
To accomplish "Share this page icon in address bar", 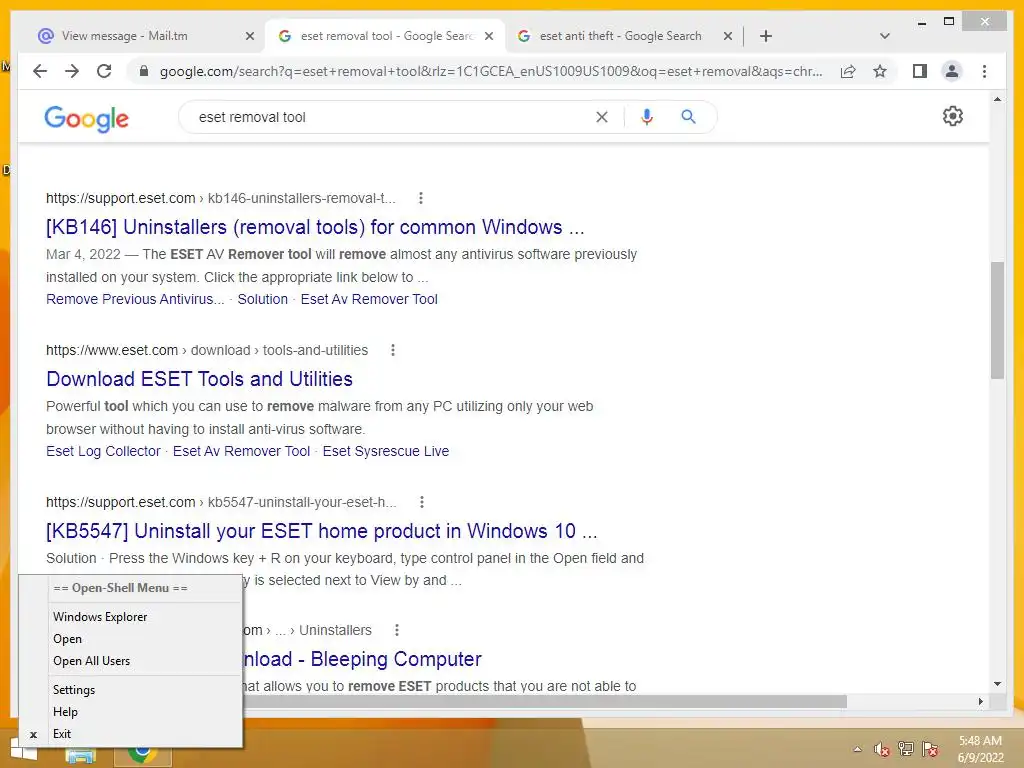I will (848, 71).
